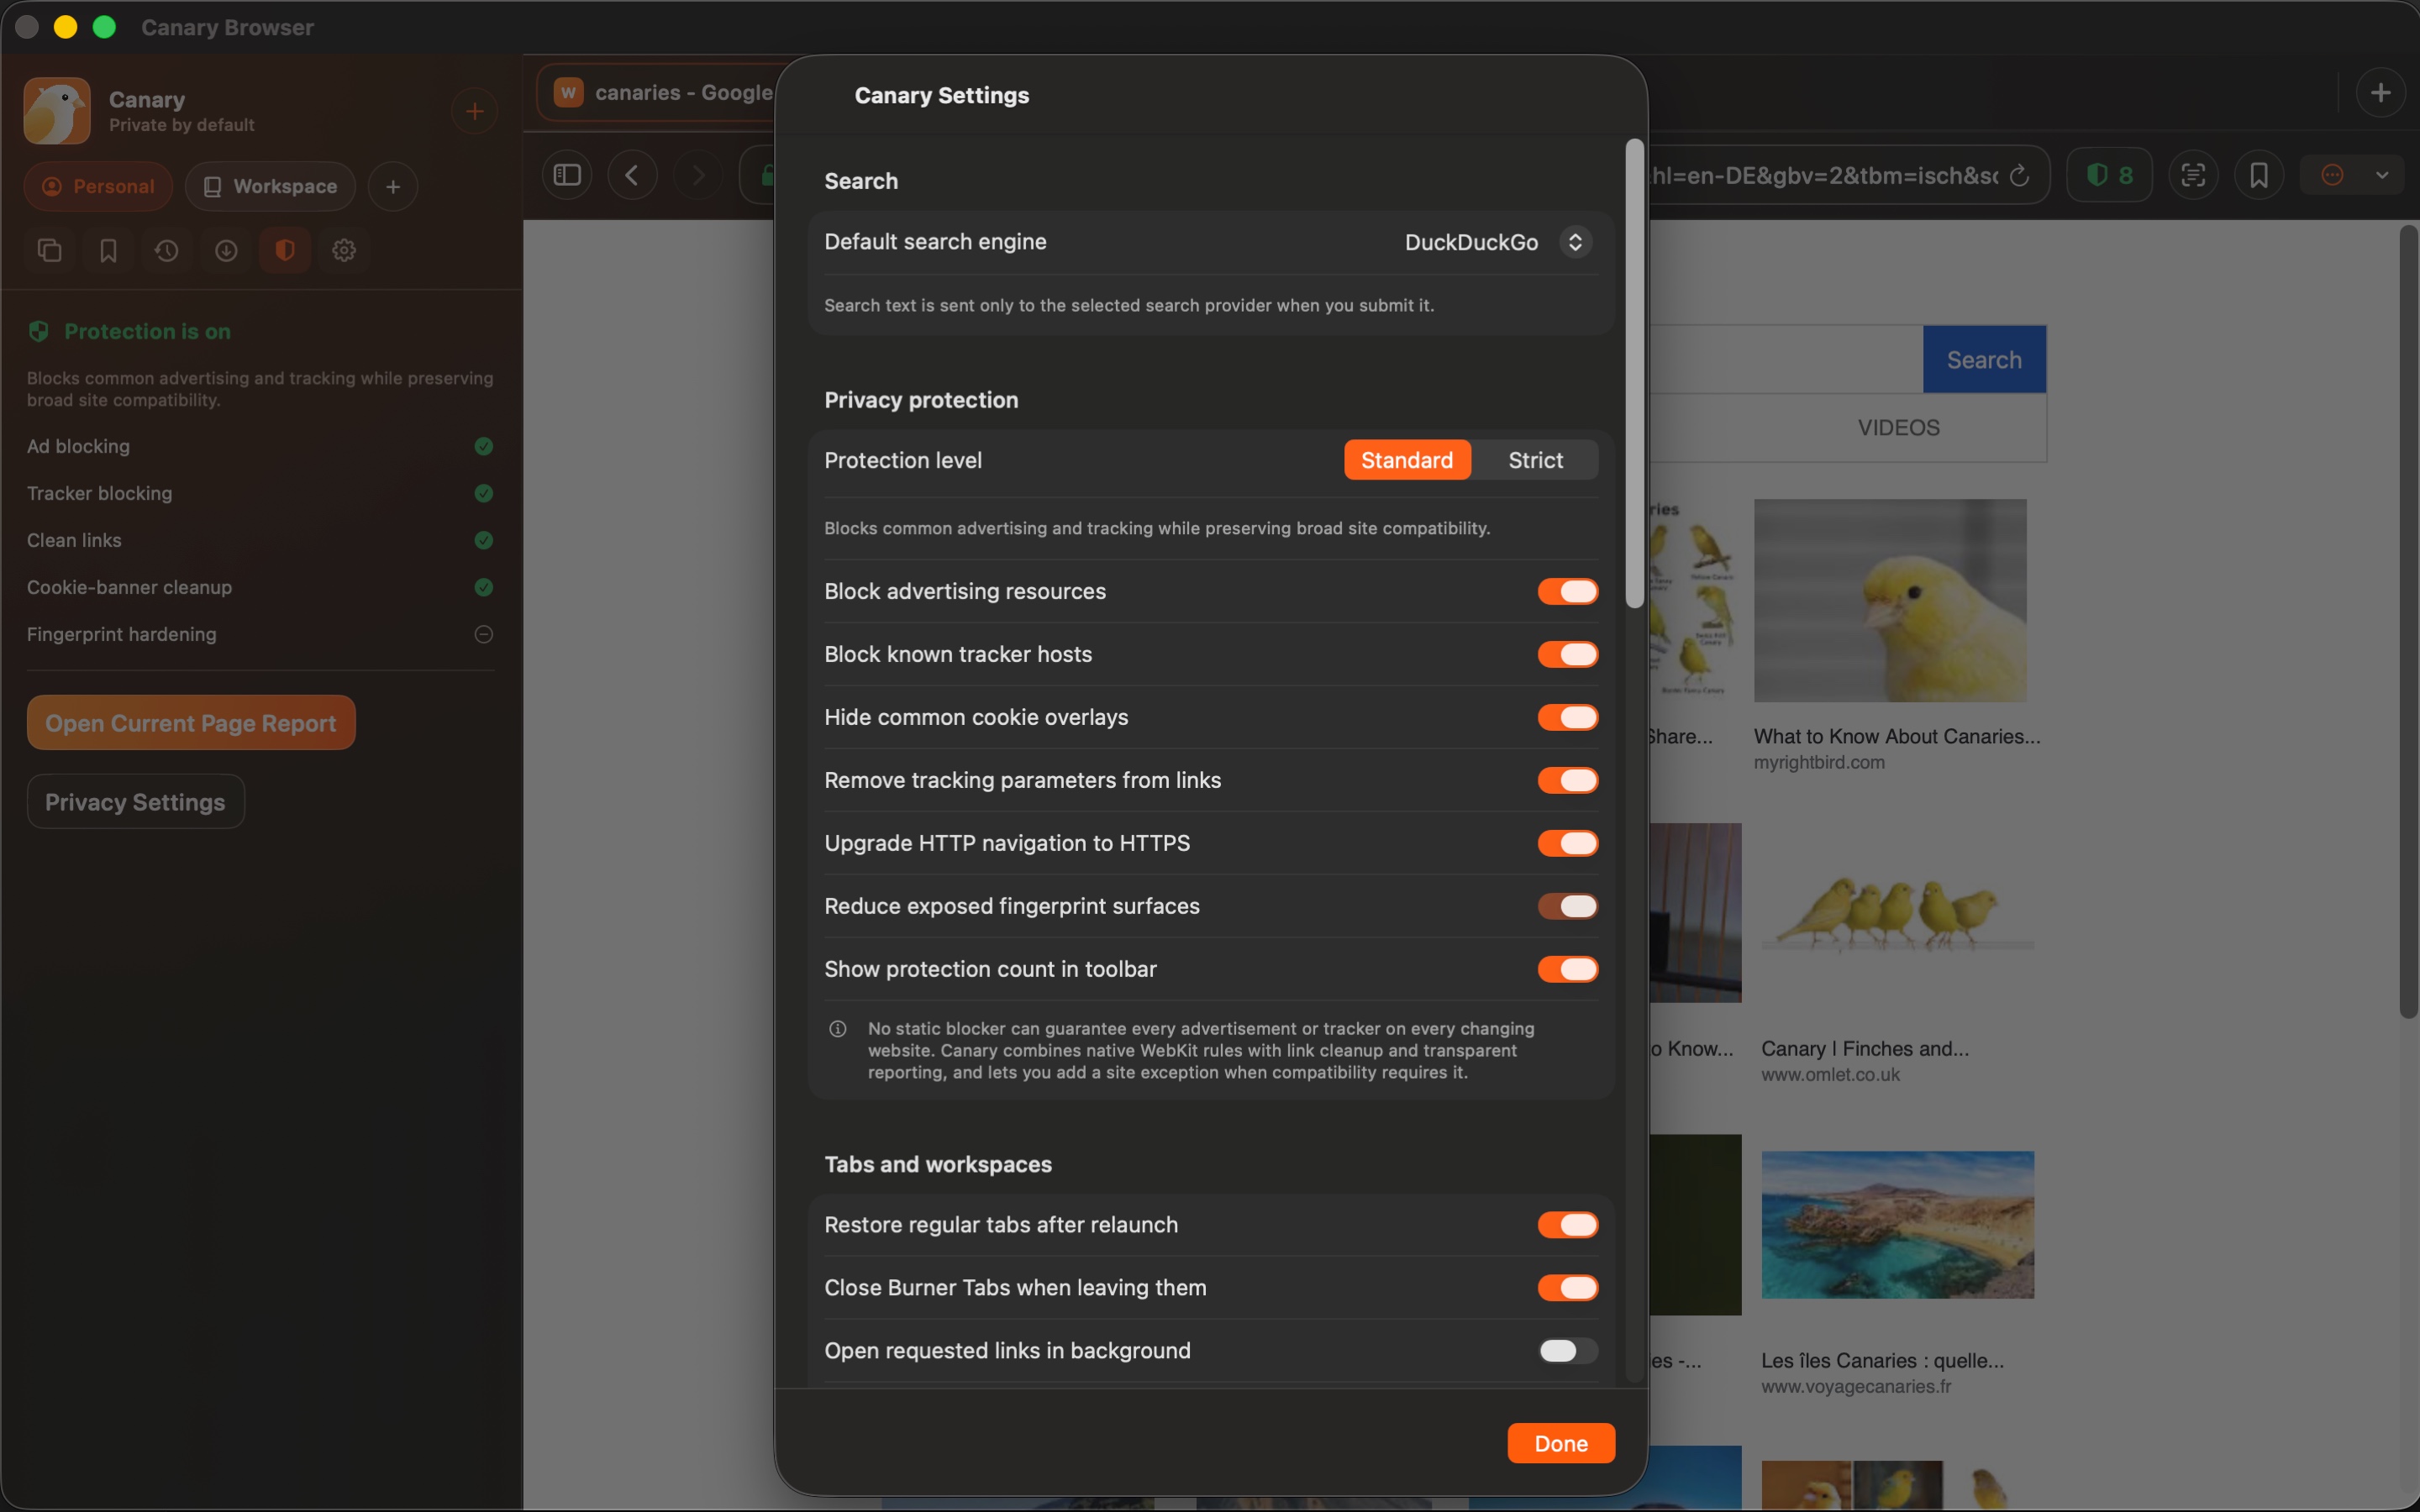Select the shield protection icon in sidebar

pos(285,250)
